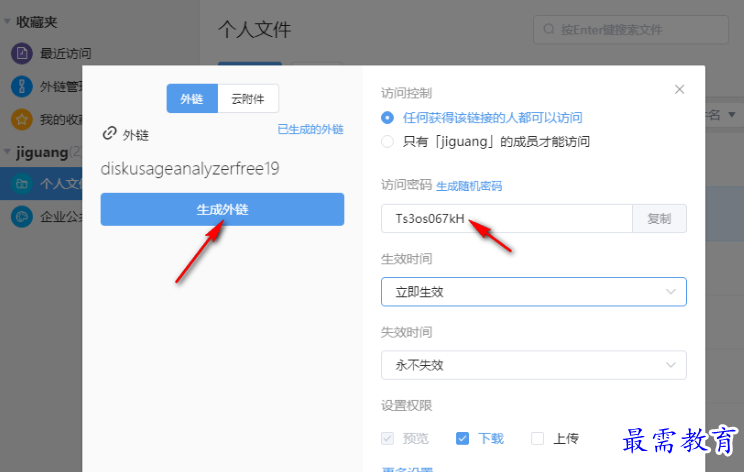Viewport: 744px width, 472px height.
Task: Click the file name diskusageanalyzerfree19
Action: 190,168
